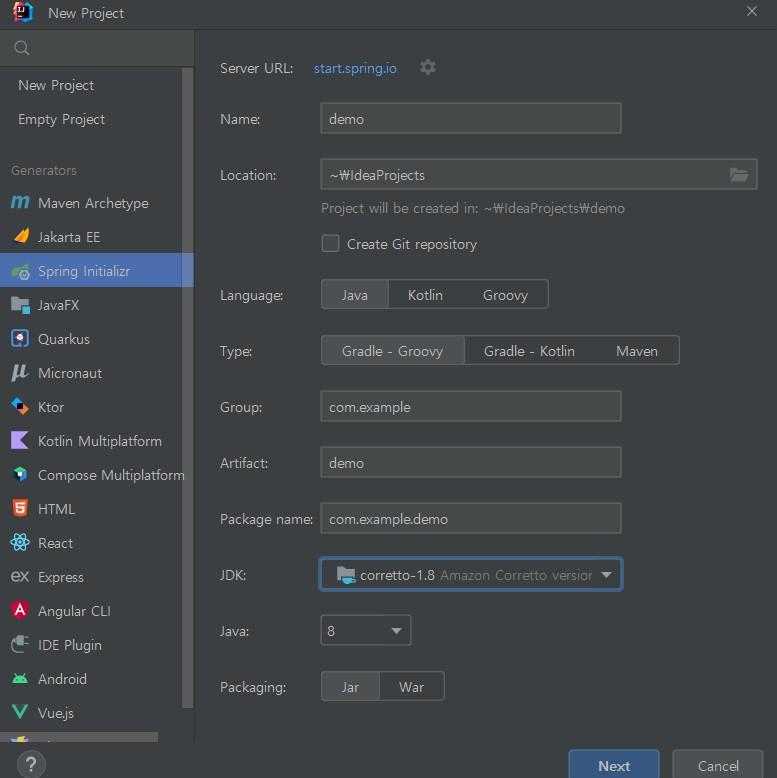Click the Cancel button
The height and width of the screenshot is (778, 777).
pyautogui.click(x=717, y=765)
